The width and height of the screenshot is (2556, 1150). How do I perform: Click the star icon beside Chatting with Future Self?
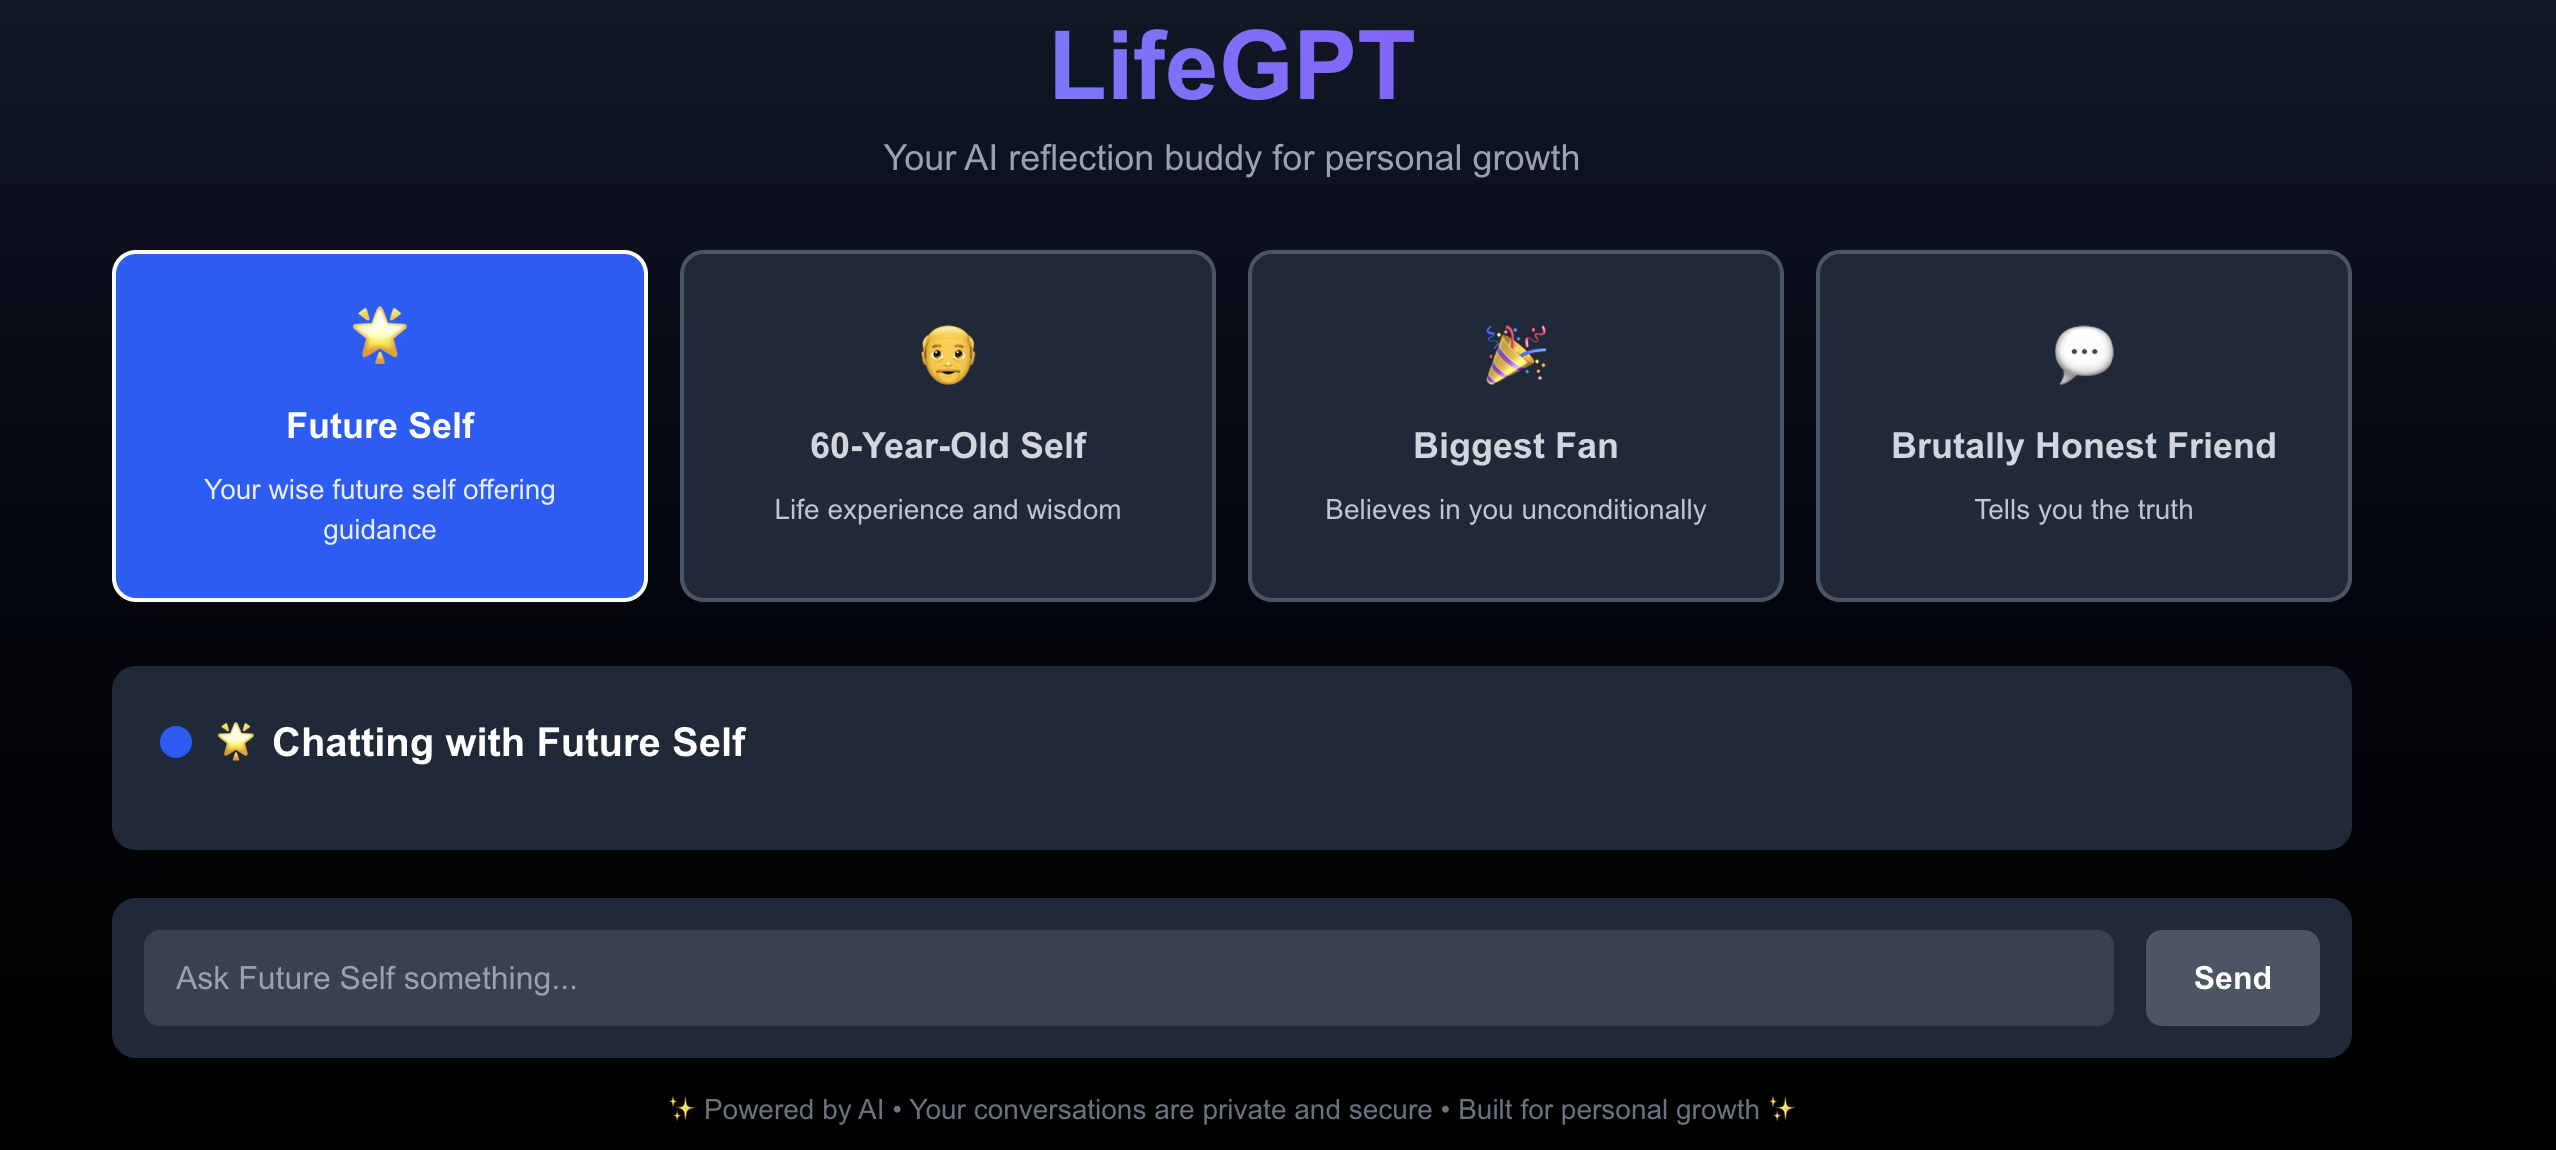234,741
